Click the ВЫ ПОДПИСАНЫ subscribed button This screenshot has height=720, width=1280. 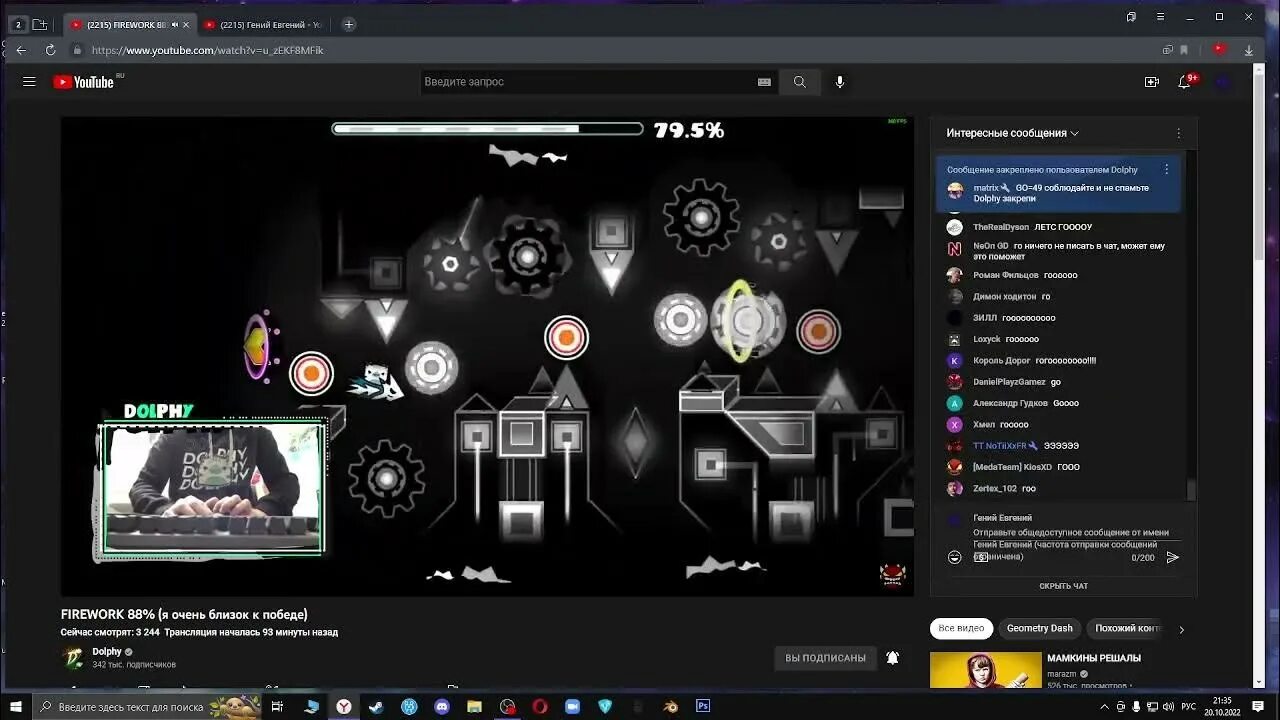coord(825,658)
